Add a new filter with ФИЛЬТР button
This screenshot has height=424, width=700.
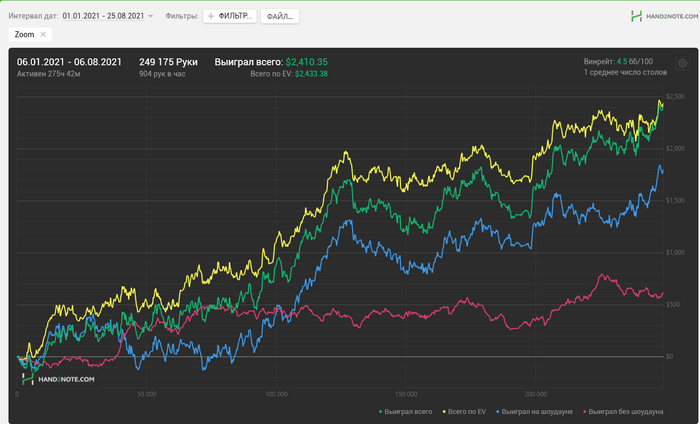tap(229, 16)
